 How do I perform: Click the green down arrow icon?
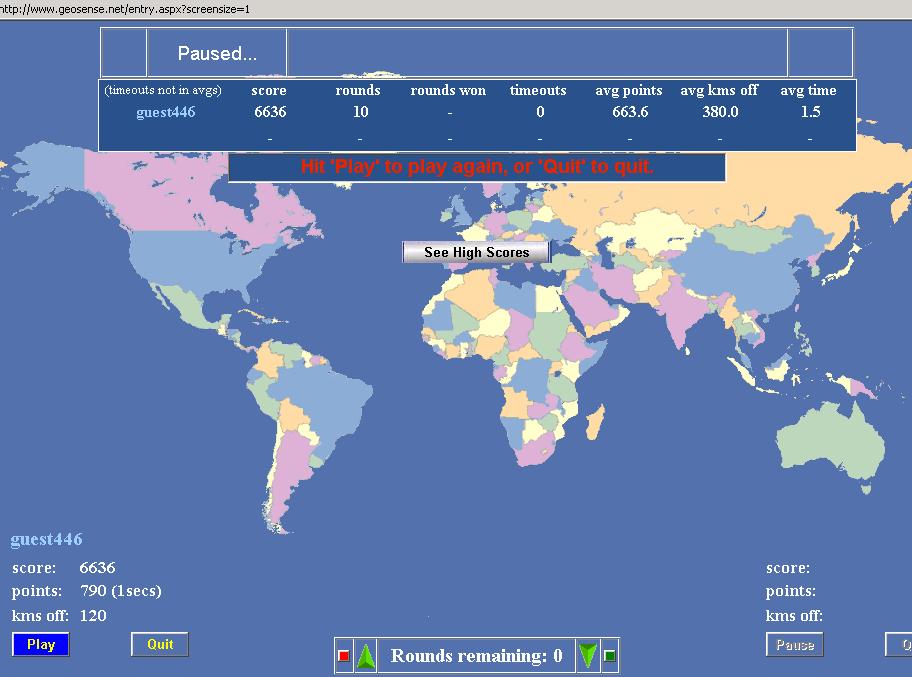coord(588,656)
